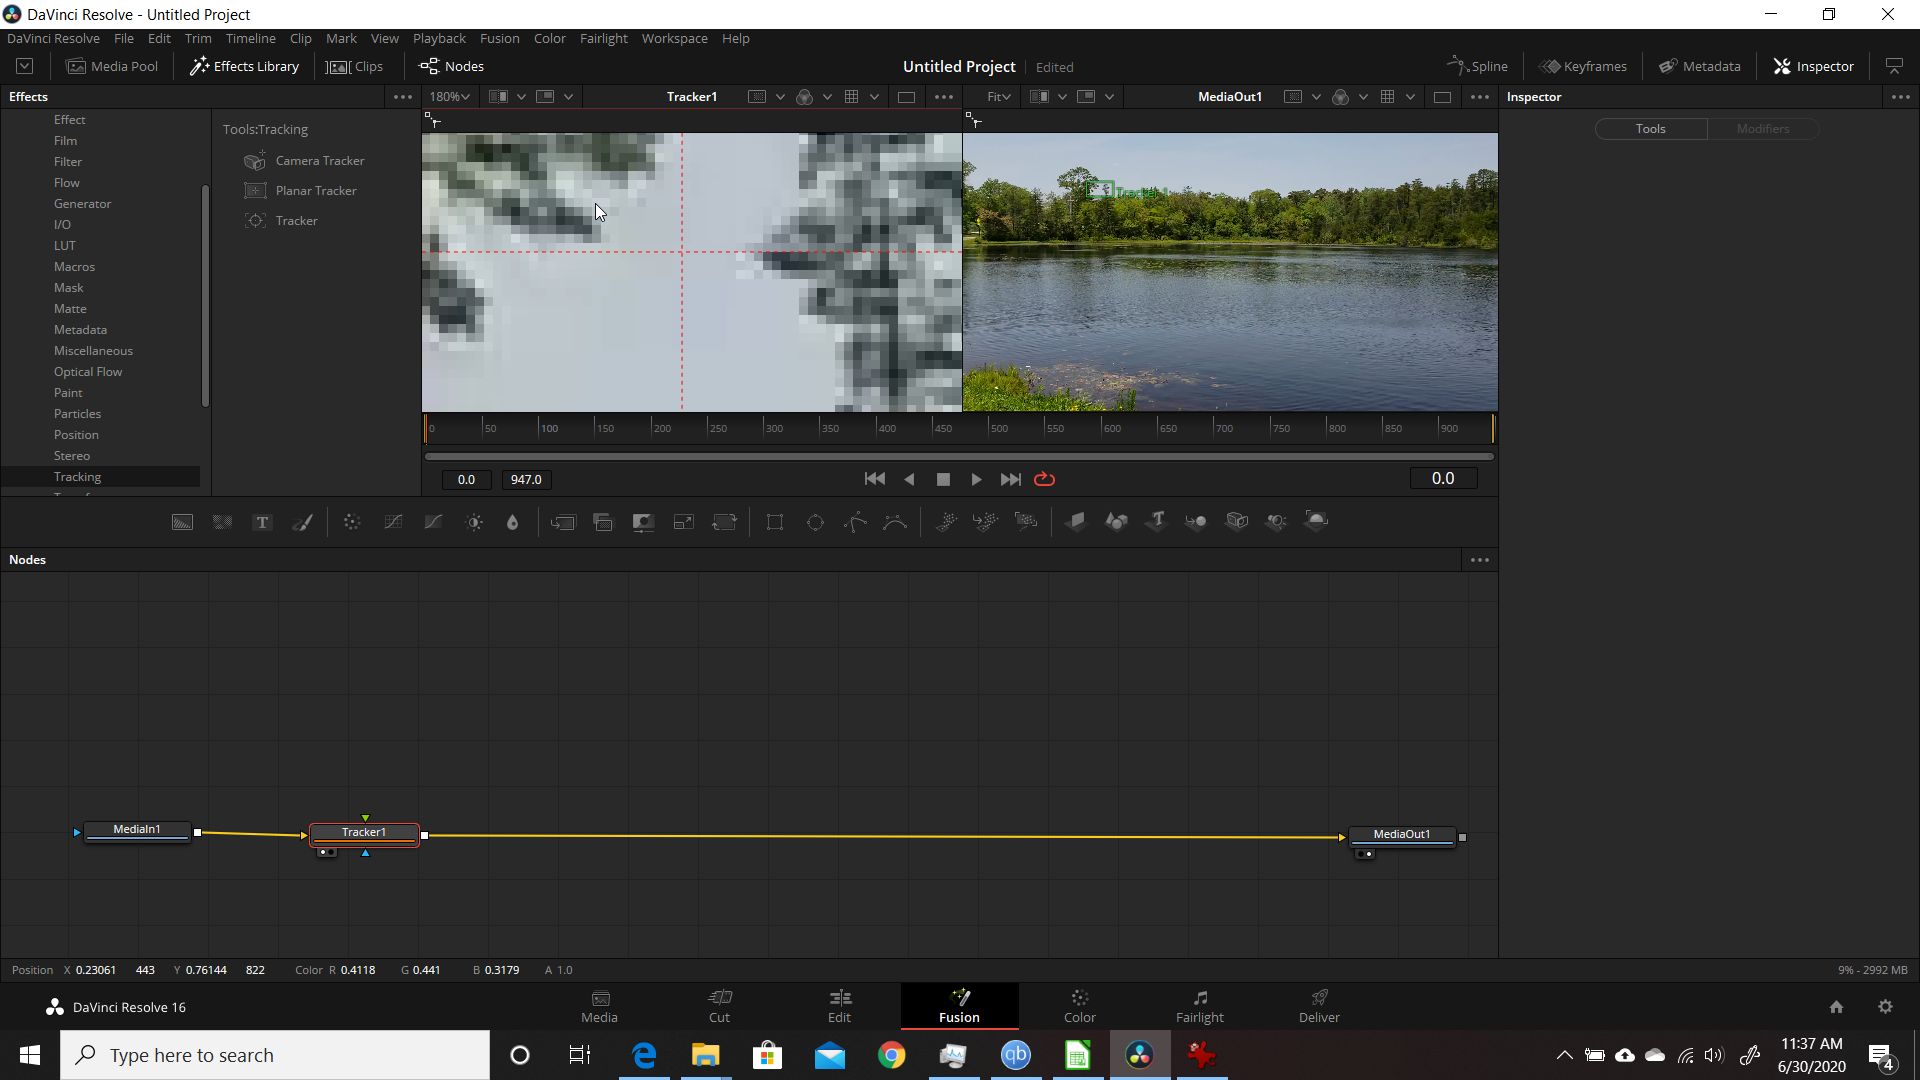Add a Fast Noise node
1920x1080 pixels.
(x=222, y=522)
